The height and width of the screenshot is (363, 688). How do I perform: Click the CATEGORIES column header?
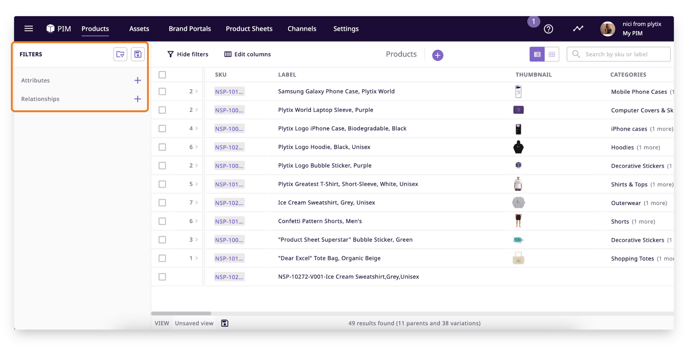628,75
